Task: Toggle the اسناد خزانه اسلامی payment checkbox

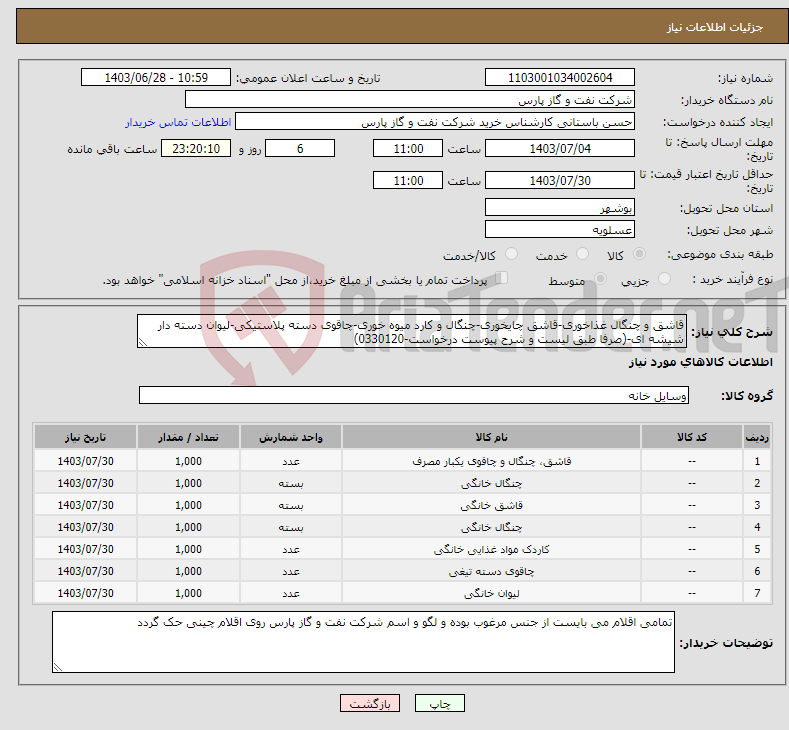Action: click(502, 278)
